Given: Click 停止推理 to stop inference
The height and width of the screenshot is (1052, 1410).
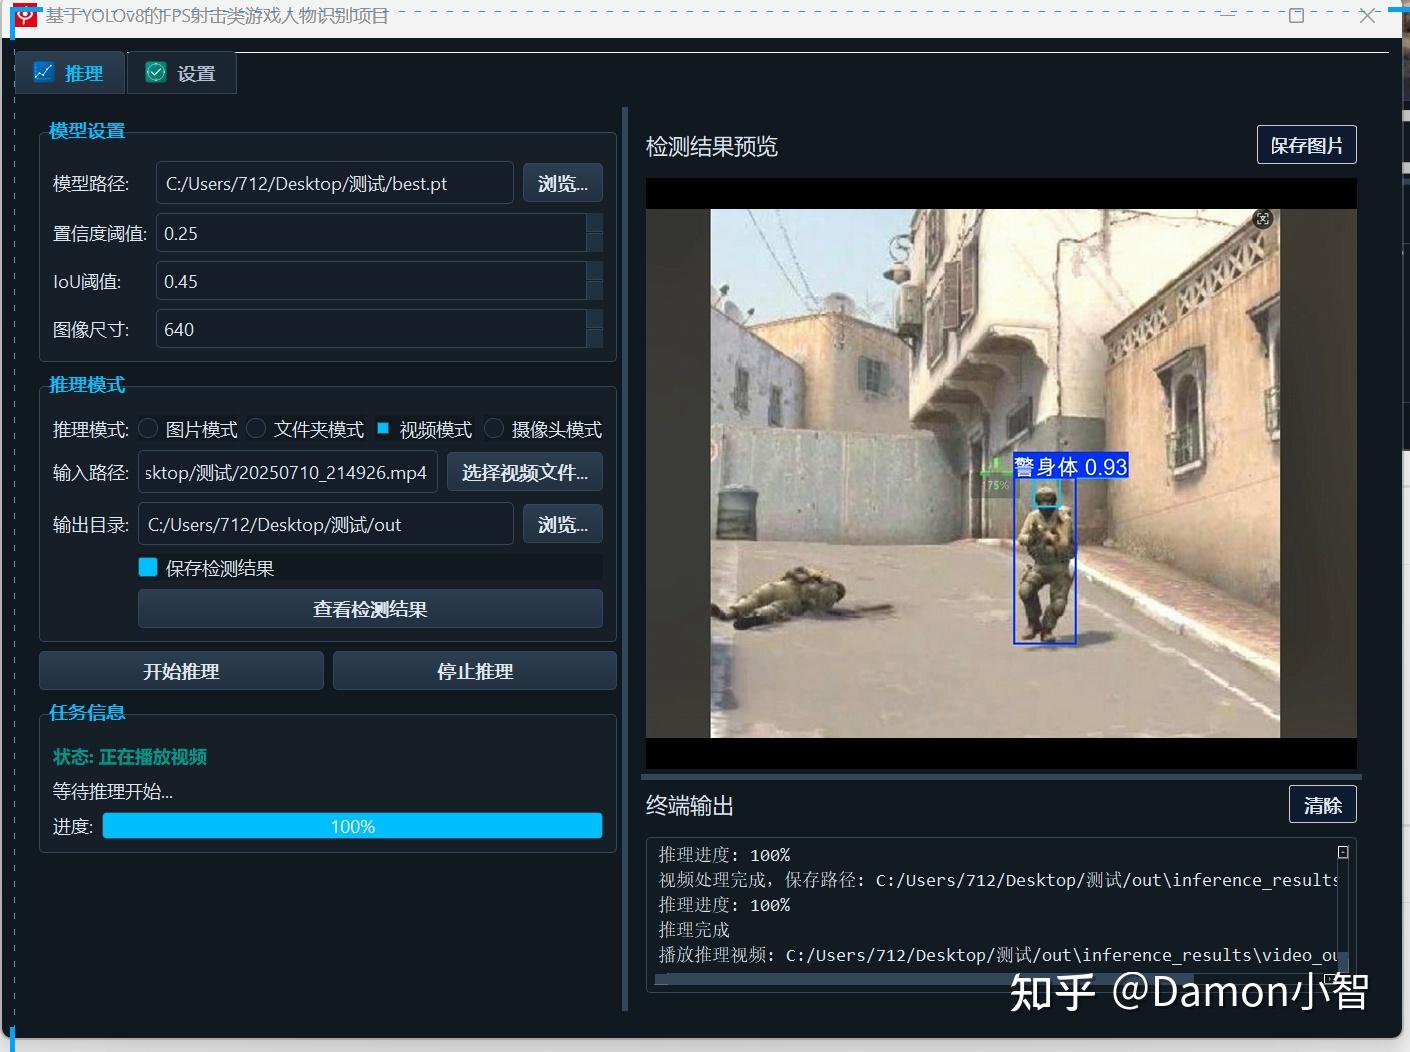Looking at the screenshot, I should pyautogui.click(x=473, y=671).
